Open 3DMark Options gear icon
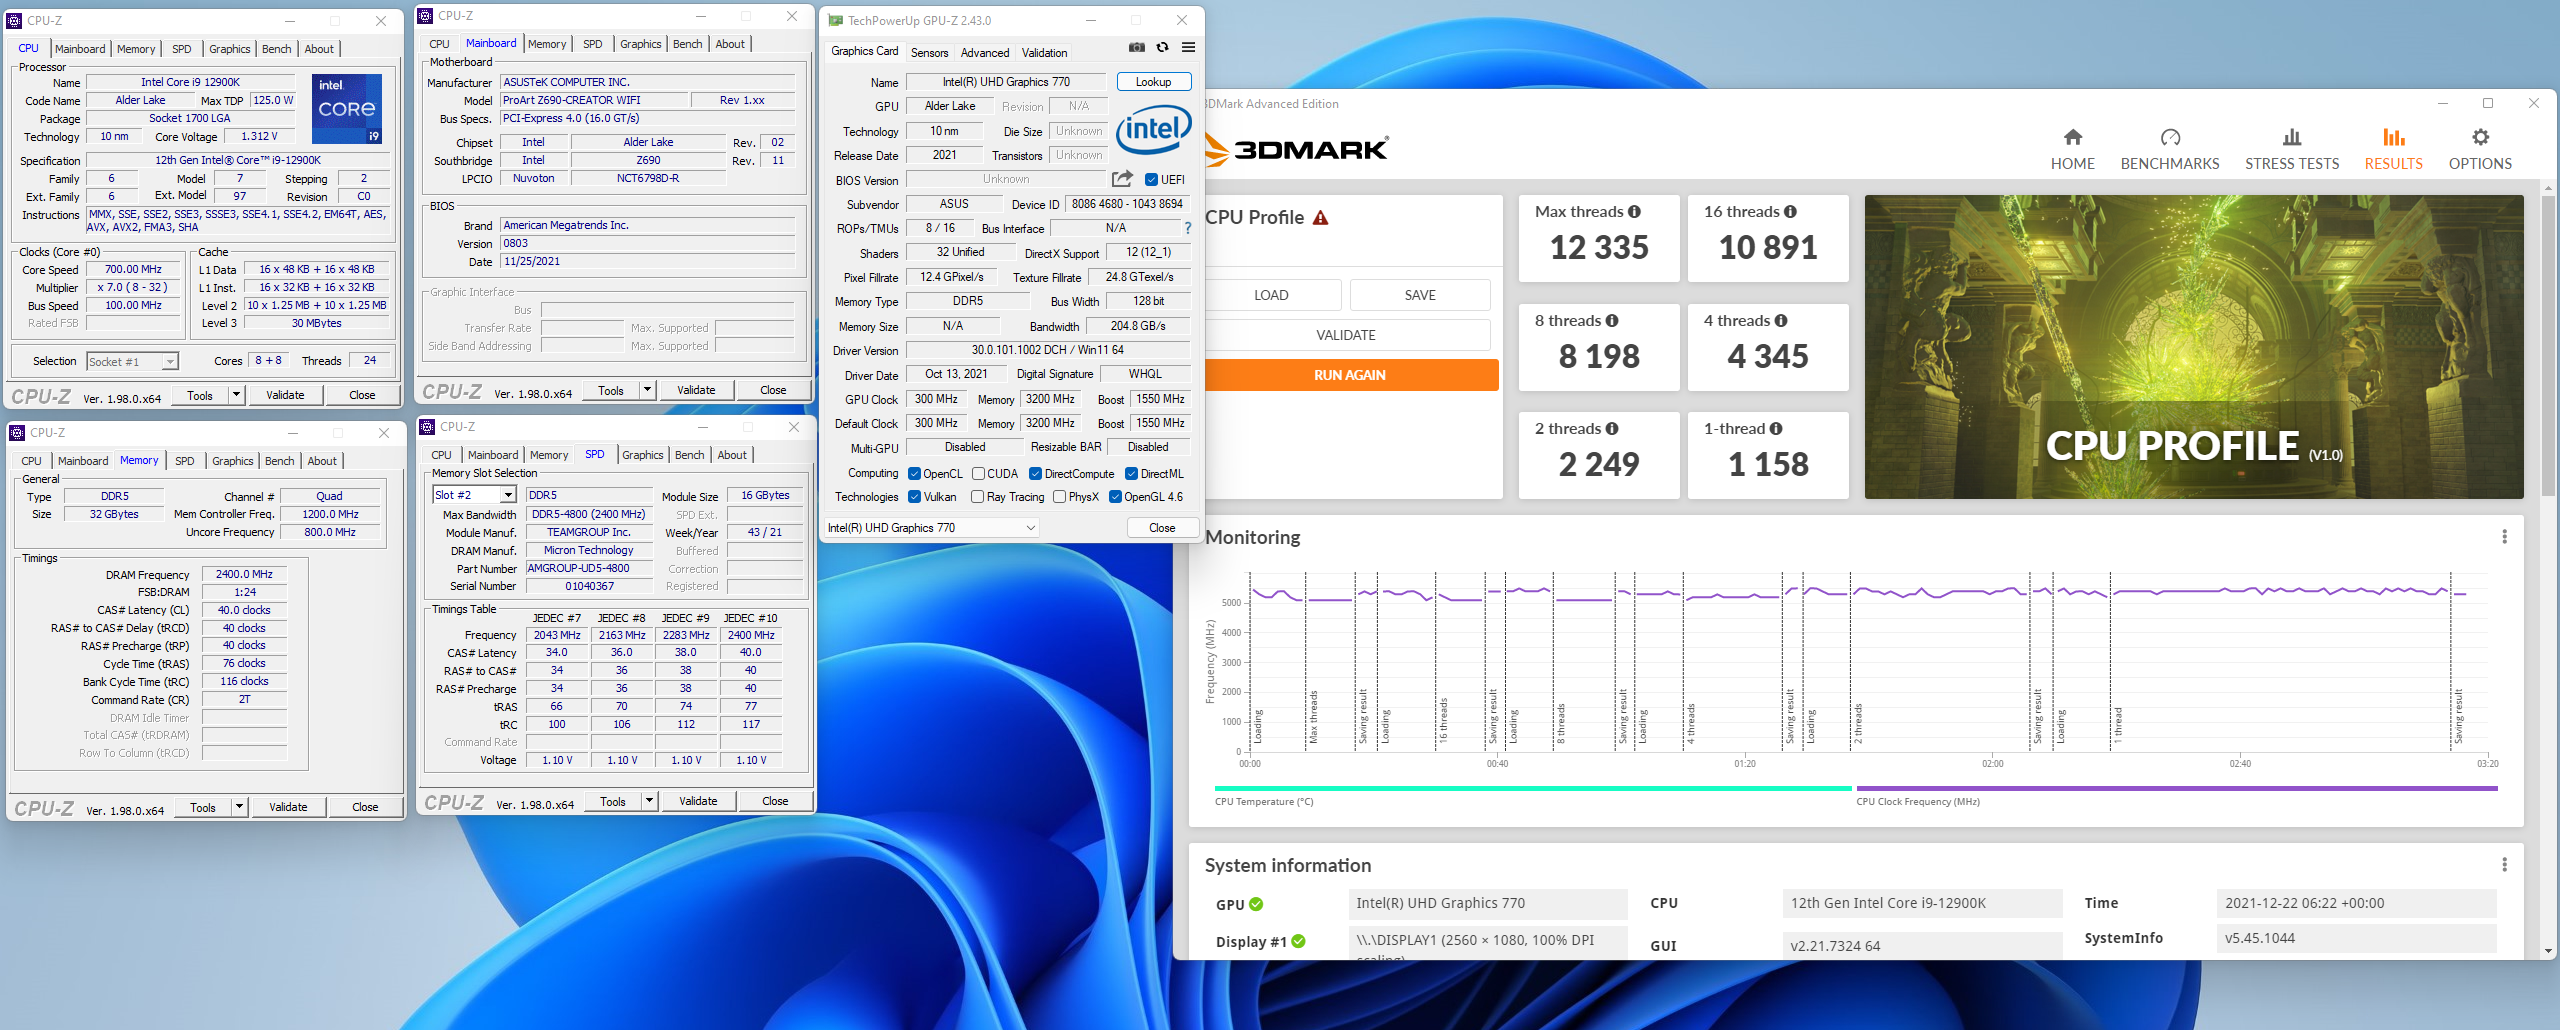Viewport: 2560px width, 1030px height. [2479, 138]
